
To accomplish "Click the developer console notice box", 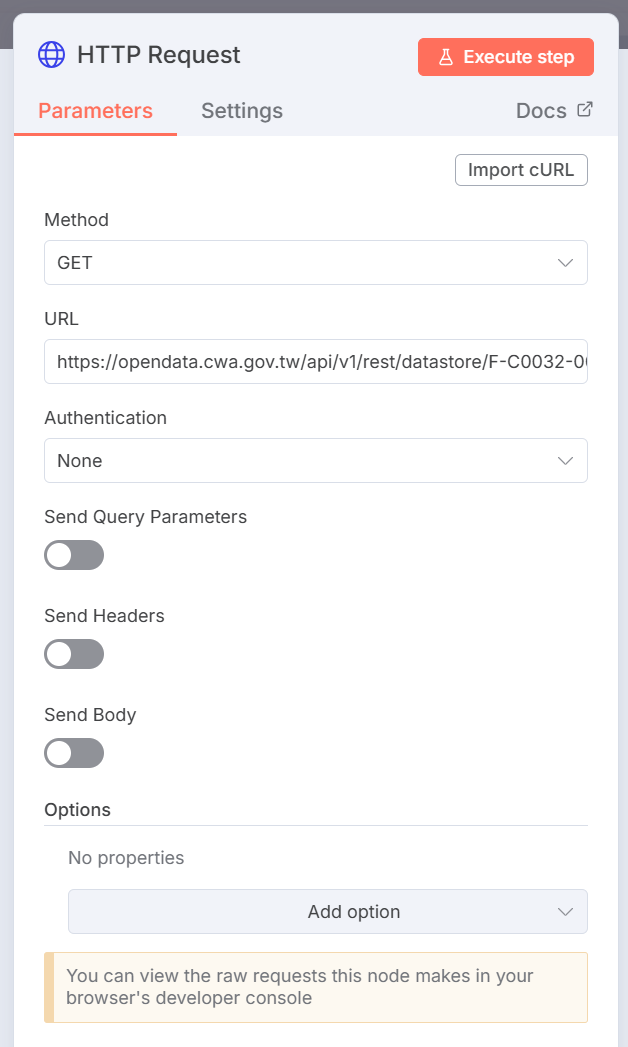I will [x=316, y=987].
